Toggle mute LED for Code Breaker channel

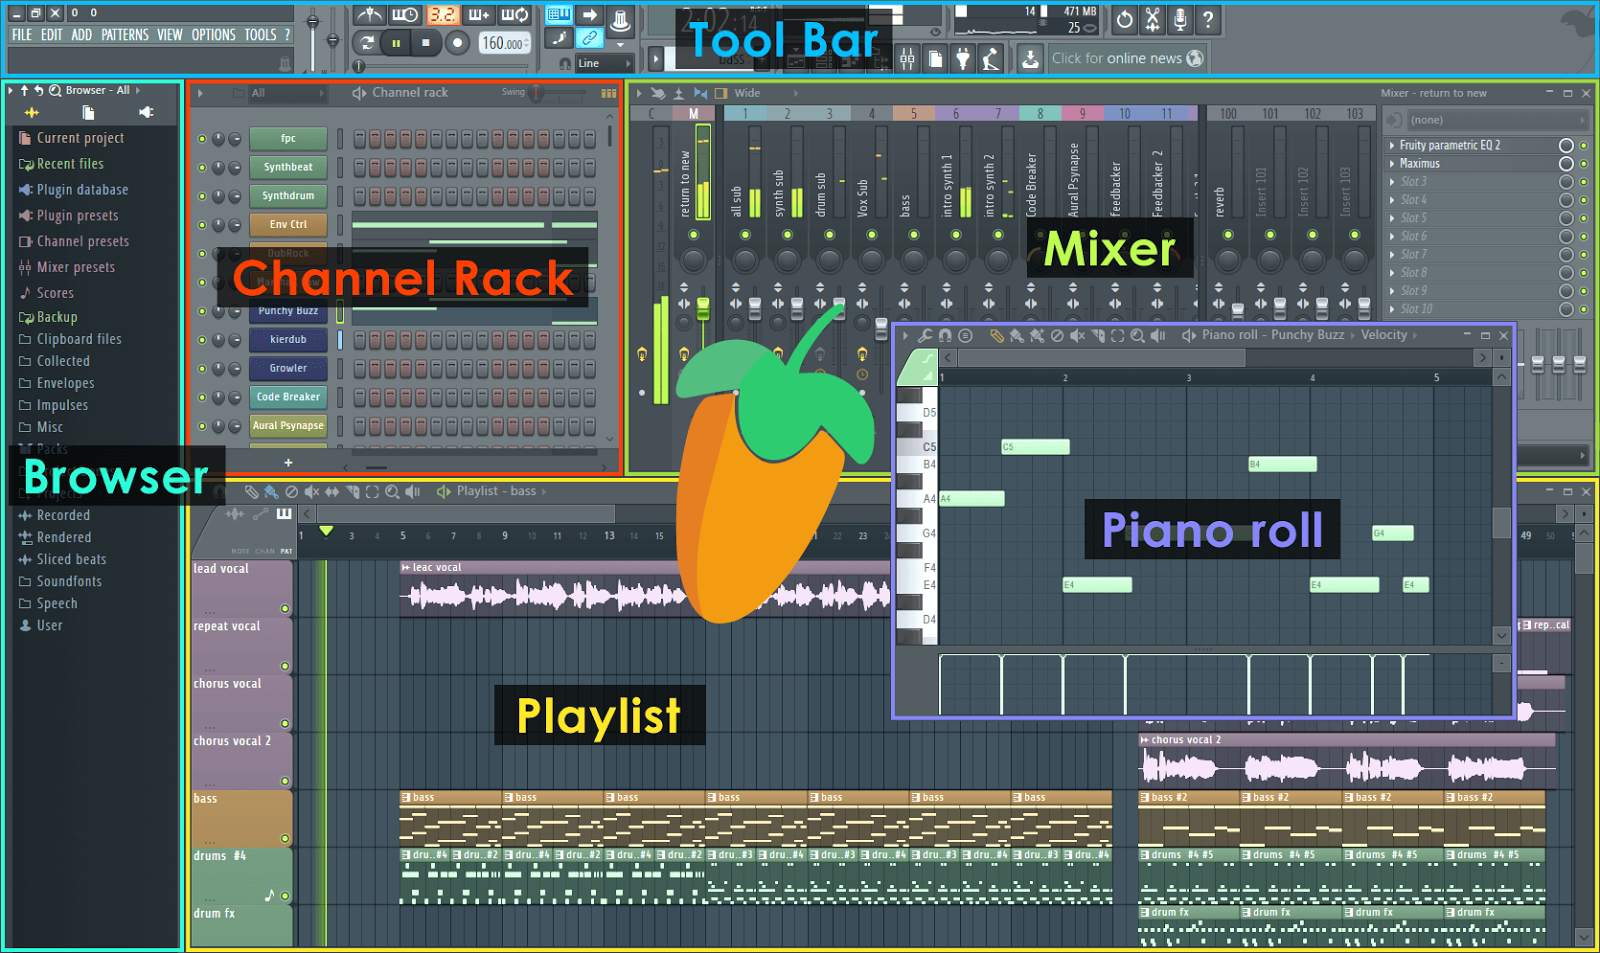tap(202, 397)
